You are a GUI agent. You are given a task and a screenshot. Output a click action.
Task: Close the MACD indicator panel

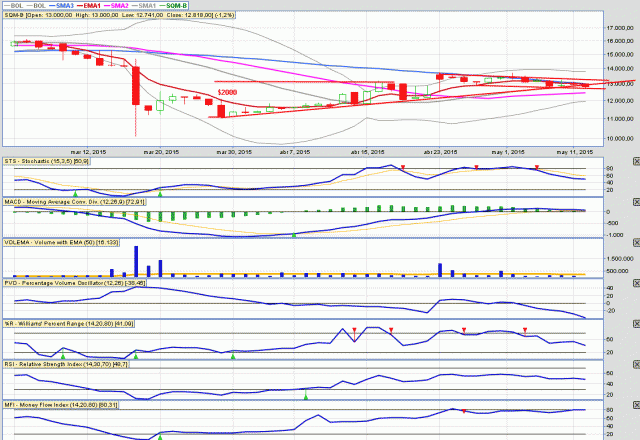pyautogui.click(x=636, y=202)
